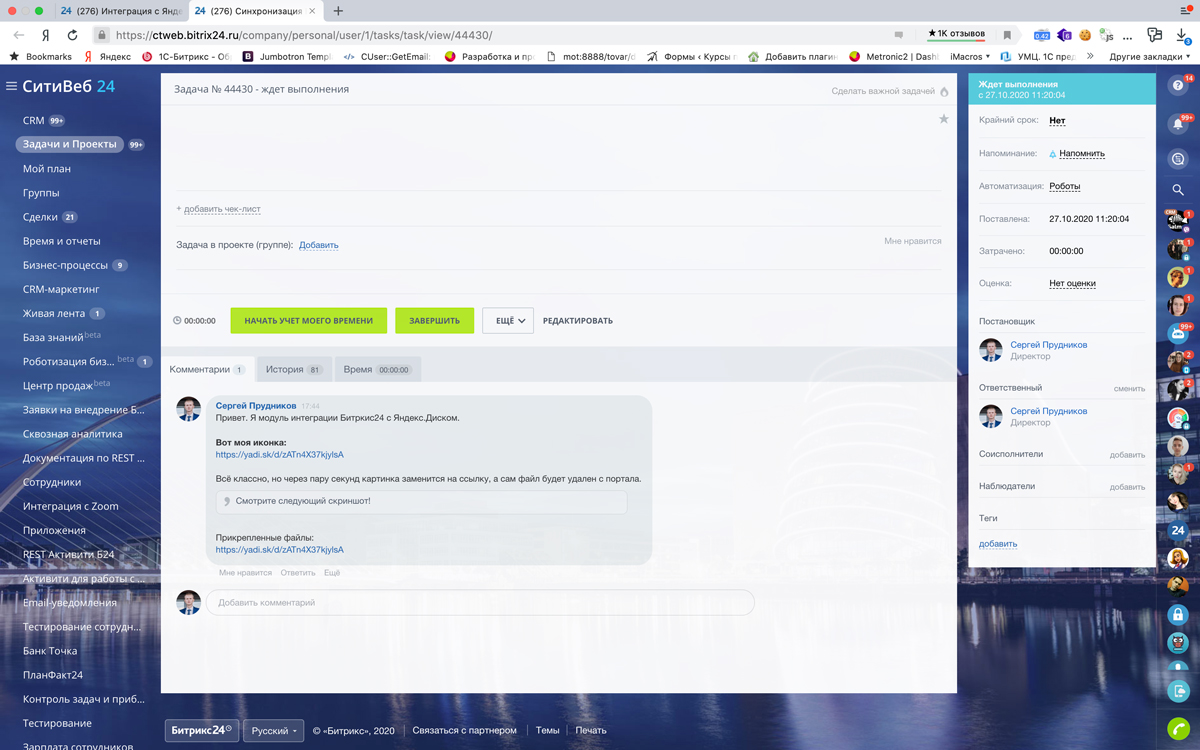Open the notifications bell in right sidebar

1178,124
